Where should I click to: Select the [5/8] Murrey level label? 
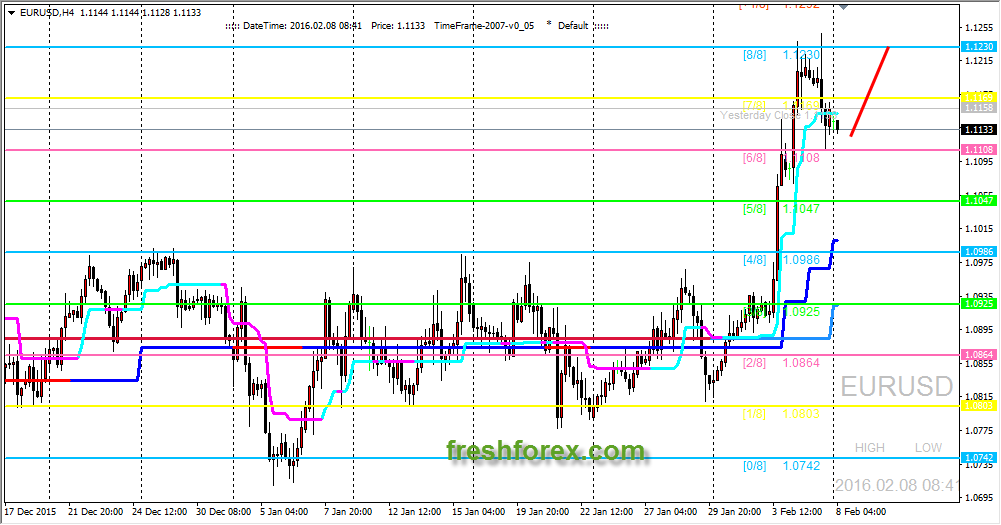(x=754, y=208)
